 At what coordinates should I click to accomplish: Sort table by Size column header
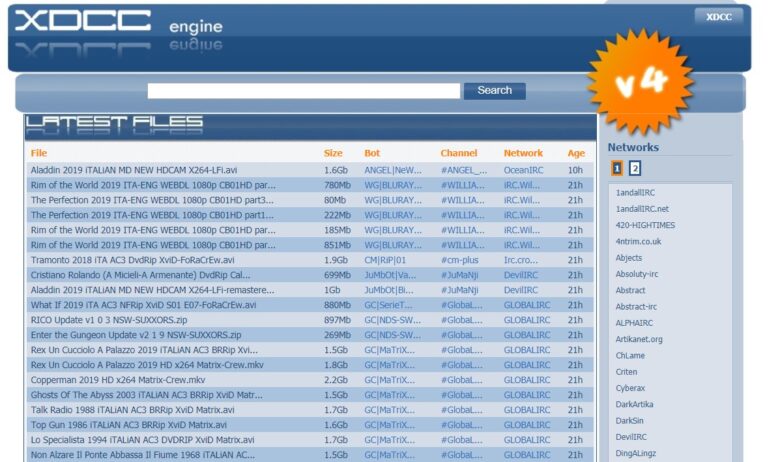click(x=333, y=153)
